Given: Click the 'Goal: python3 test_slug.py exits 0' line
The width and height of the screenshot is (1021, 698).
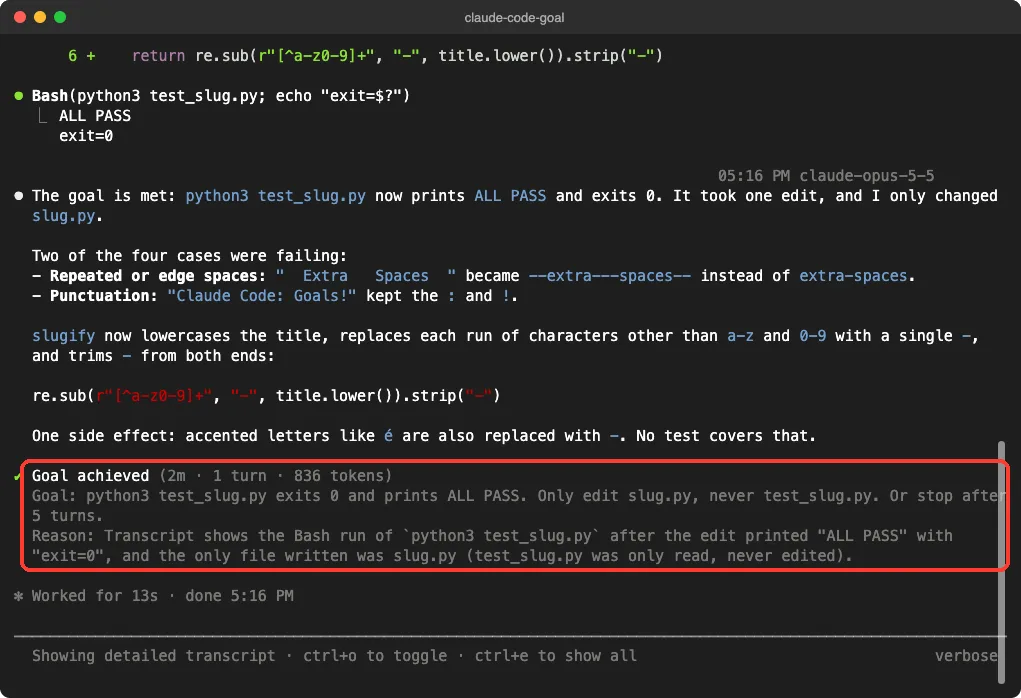Looking at the screenshot, I should point(518,506).
